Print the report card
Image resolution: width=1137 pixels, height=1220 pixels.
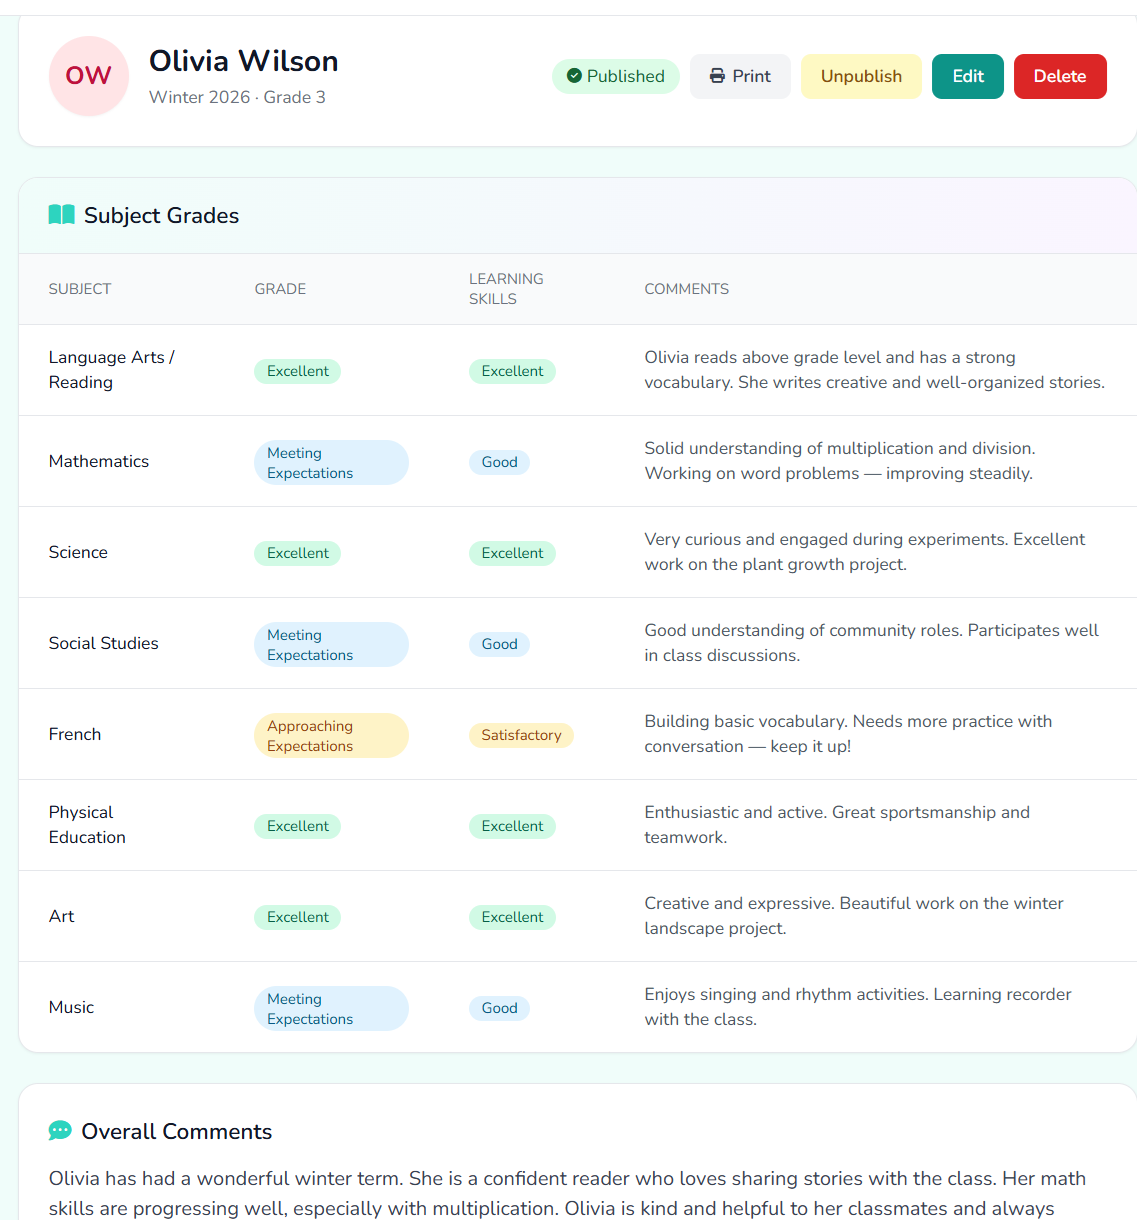point(740,75)
